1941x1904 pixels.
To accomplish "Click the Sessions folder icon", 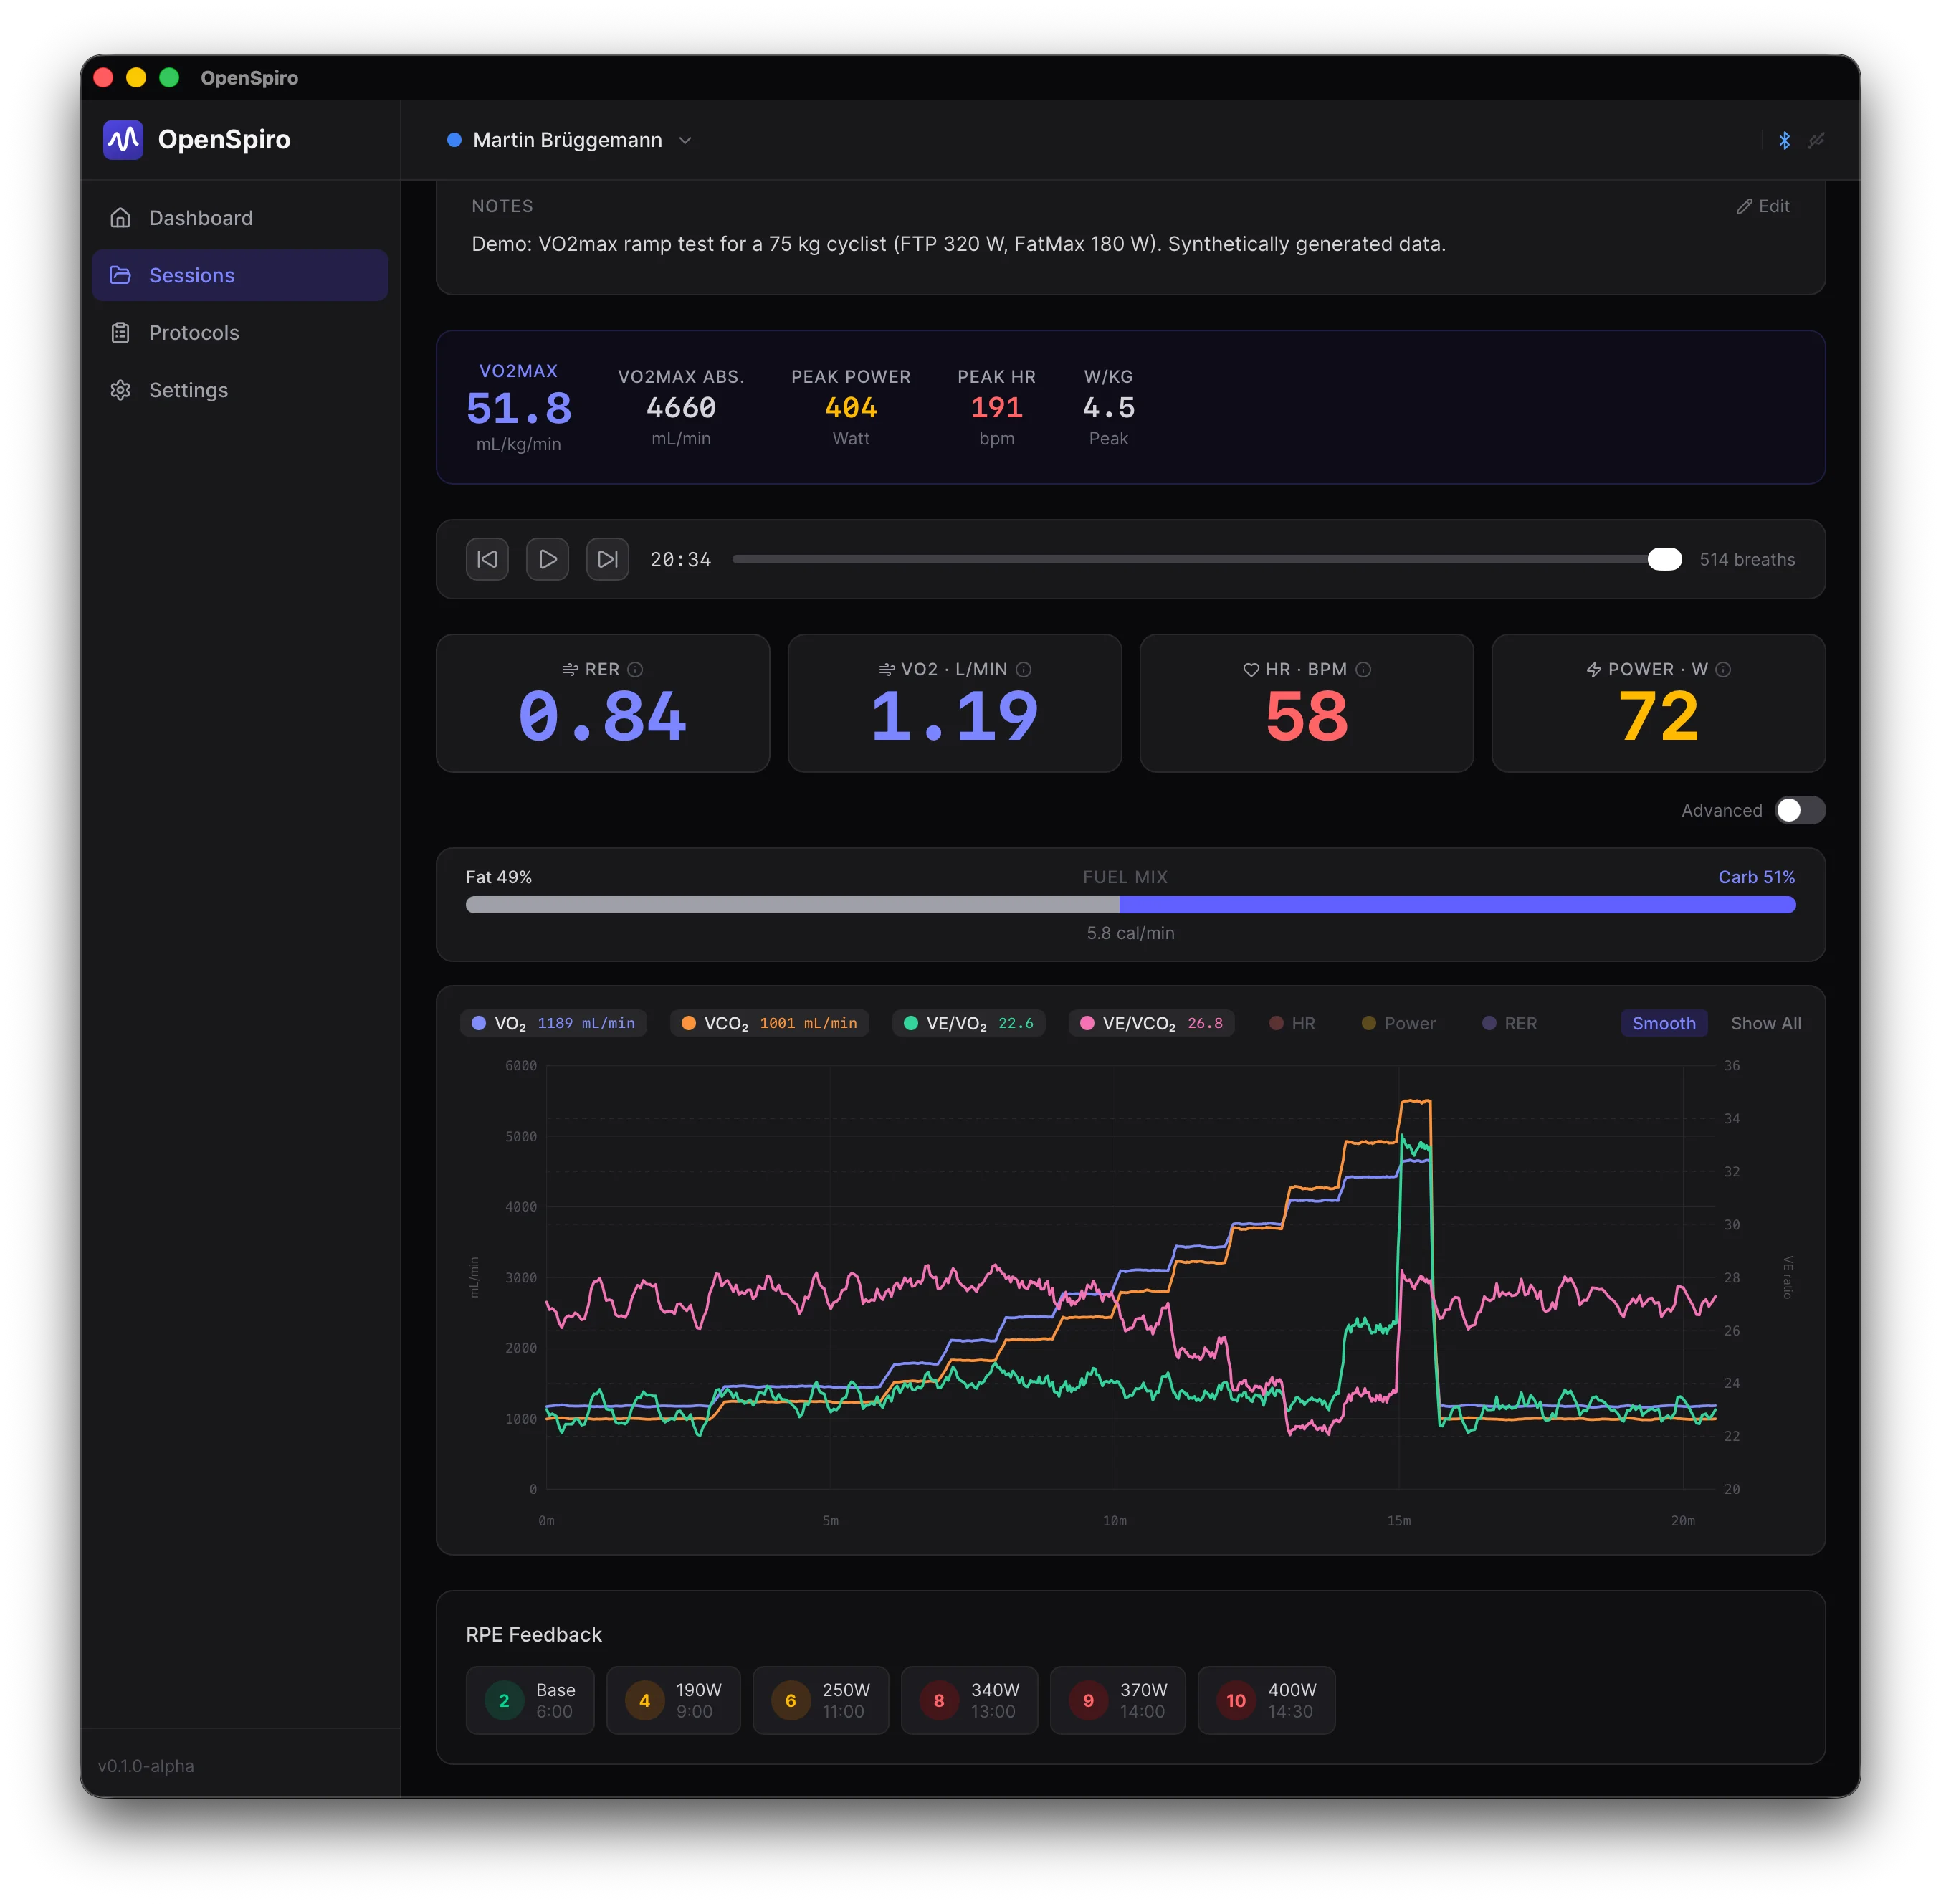I will [121, 275].
